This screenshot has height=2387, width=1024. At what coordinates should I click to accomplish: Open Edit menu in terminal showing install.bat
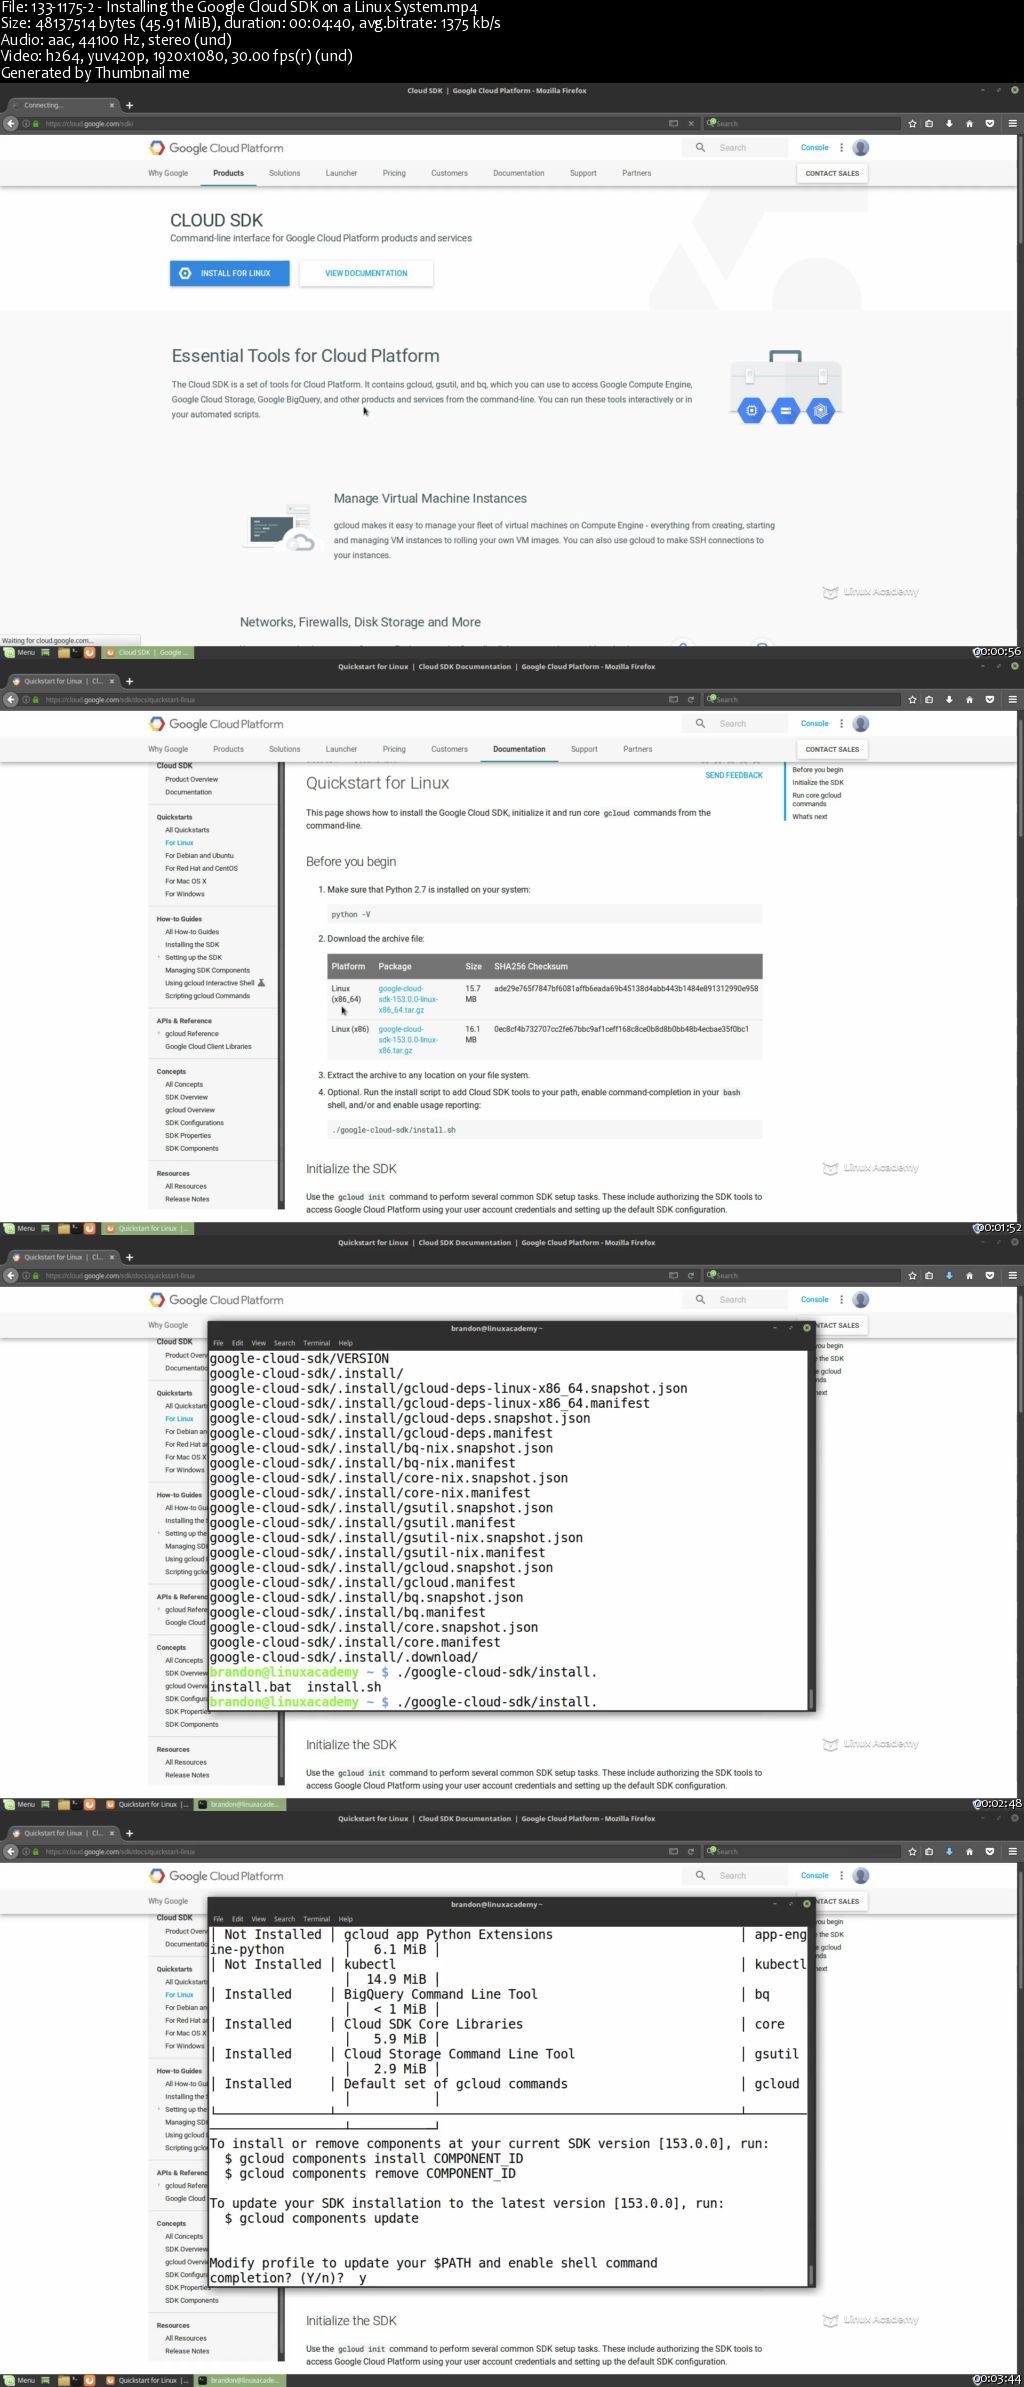pos(237,1343)
